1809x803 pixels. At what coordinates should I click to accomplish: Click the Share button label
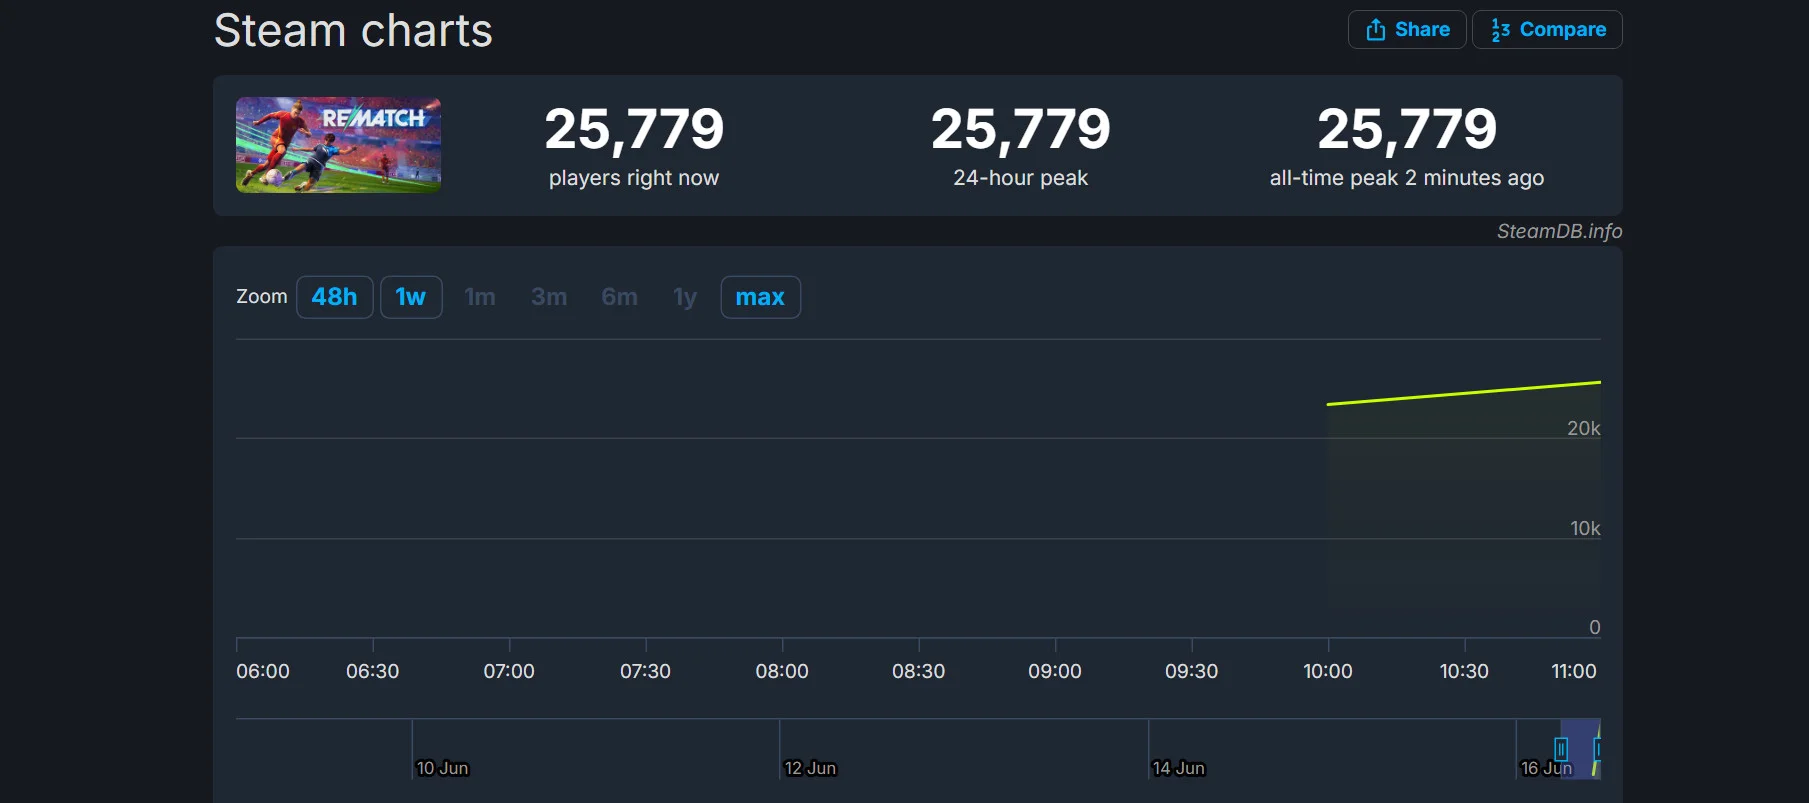(1422, 30)
